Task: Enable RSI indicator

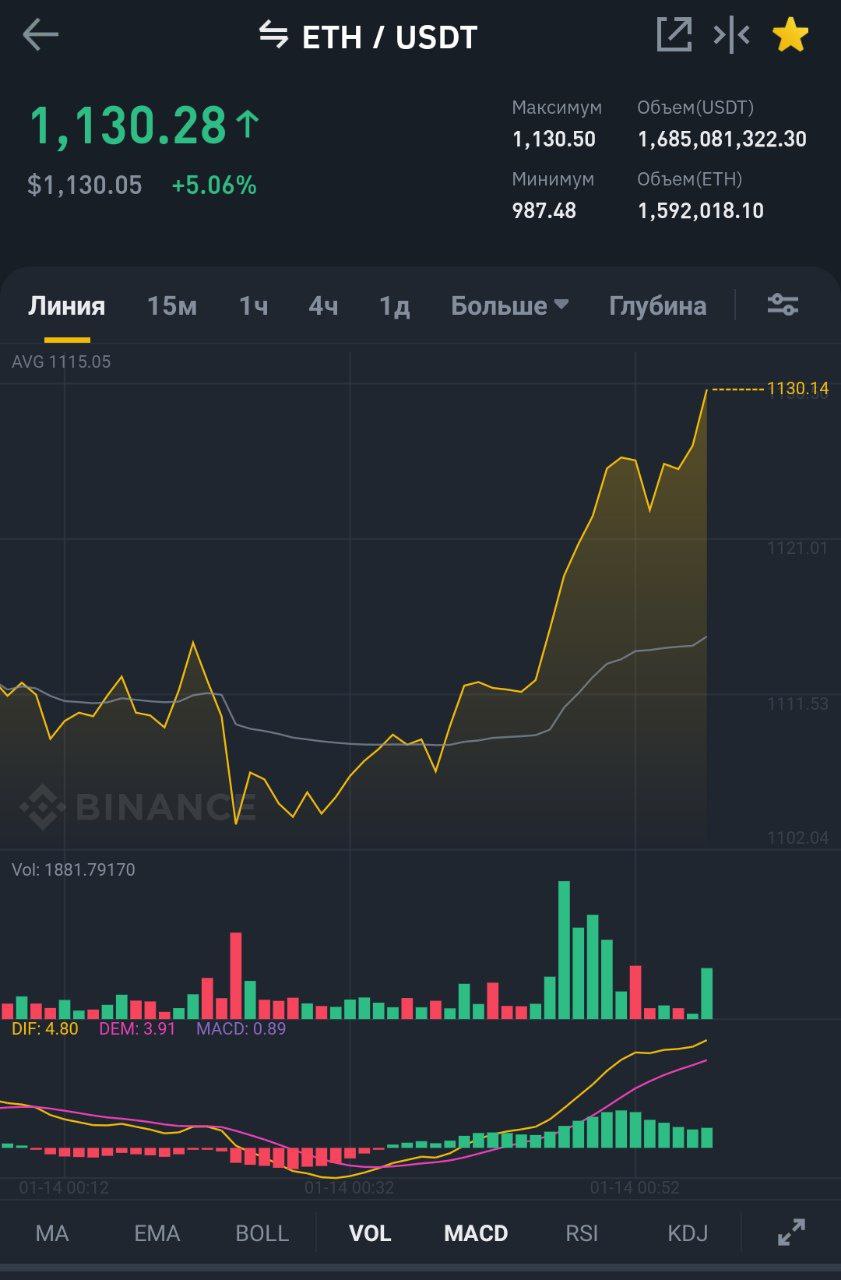Action: point(582,1233)
